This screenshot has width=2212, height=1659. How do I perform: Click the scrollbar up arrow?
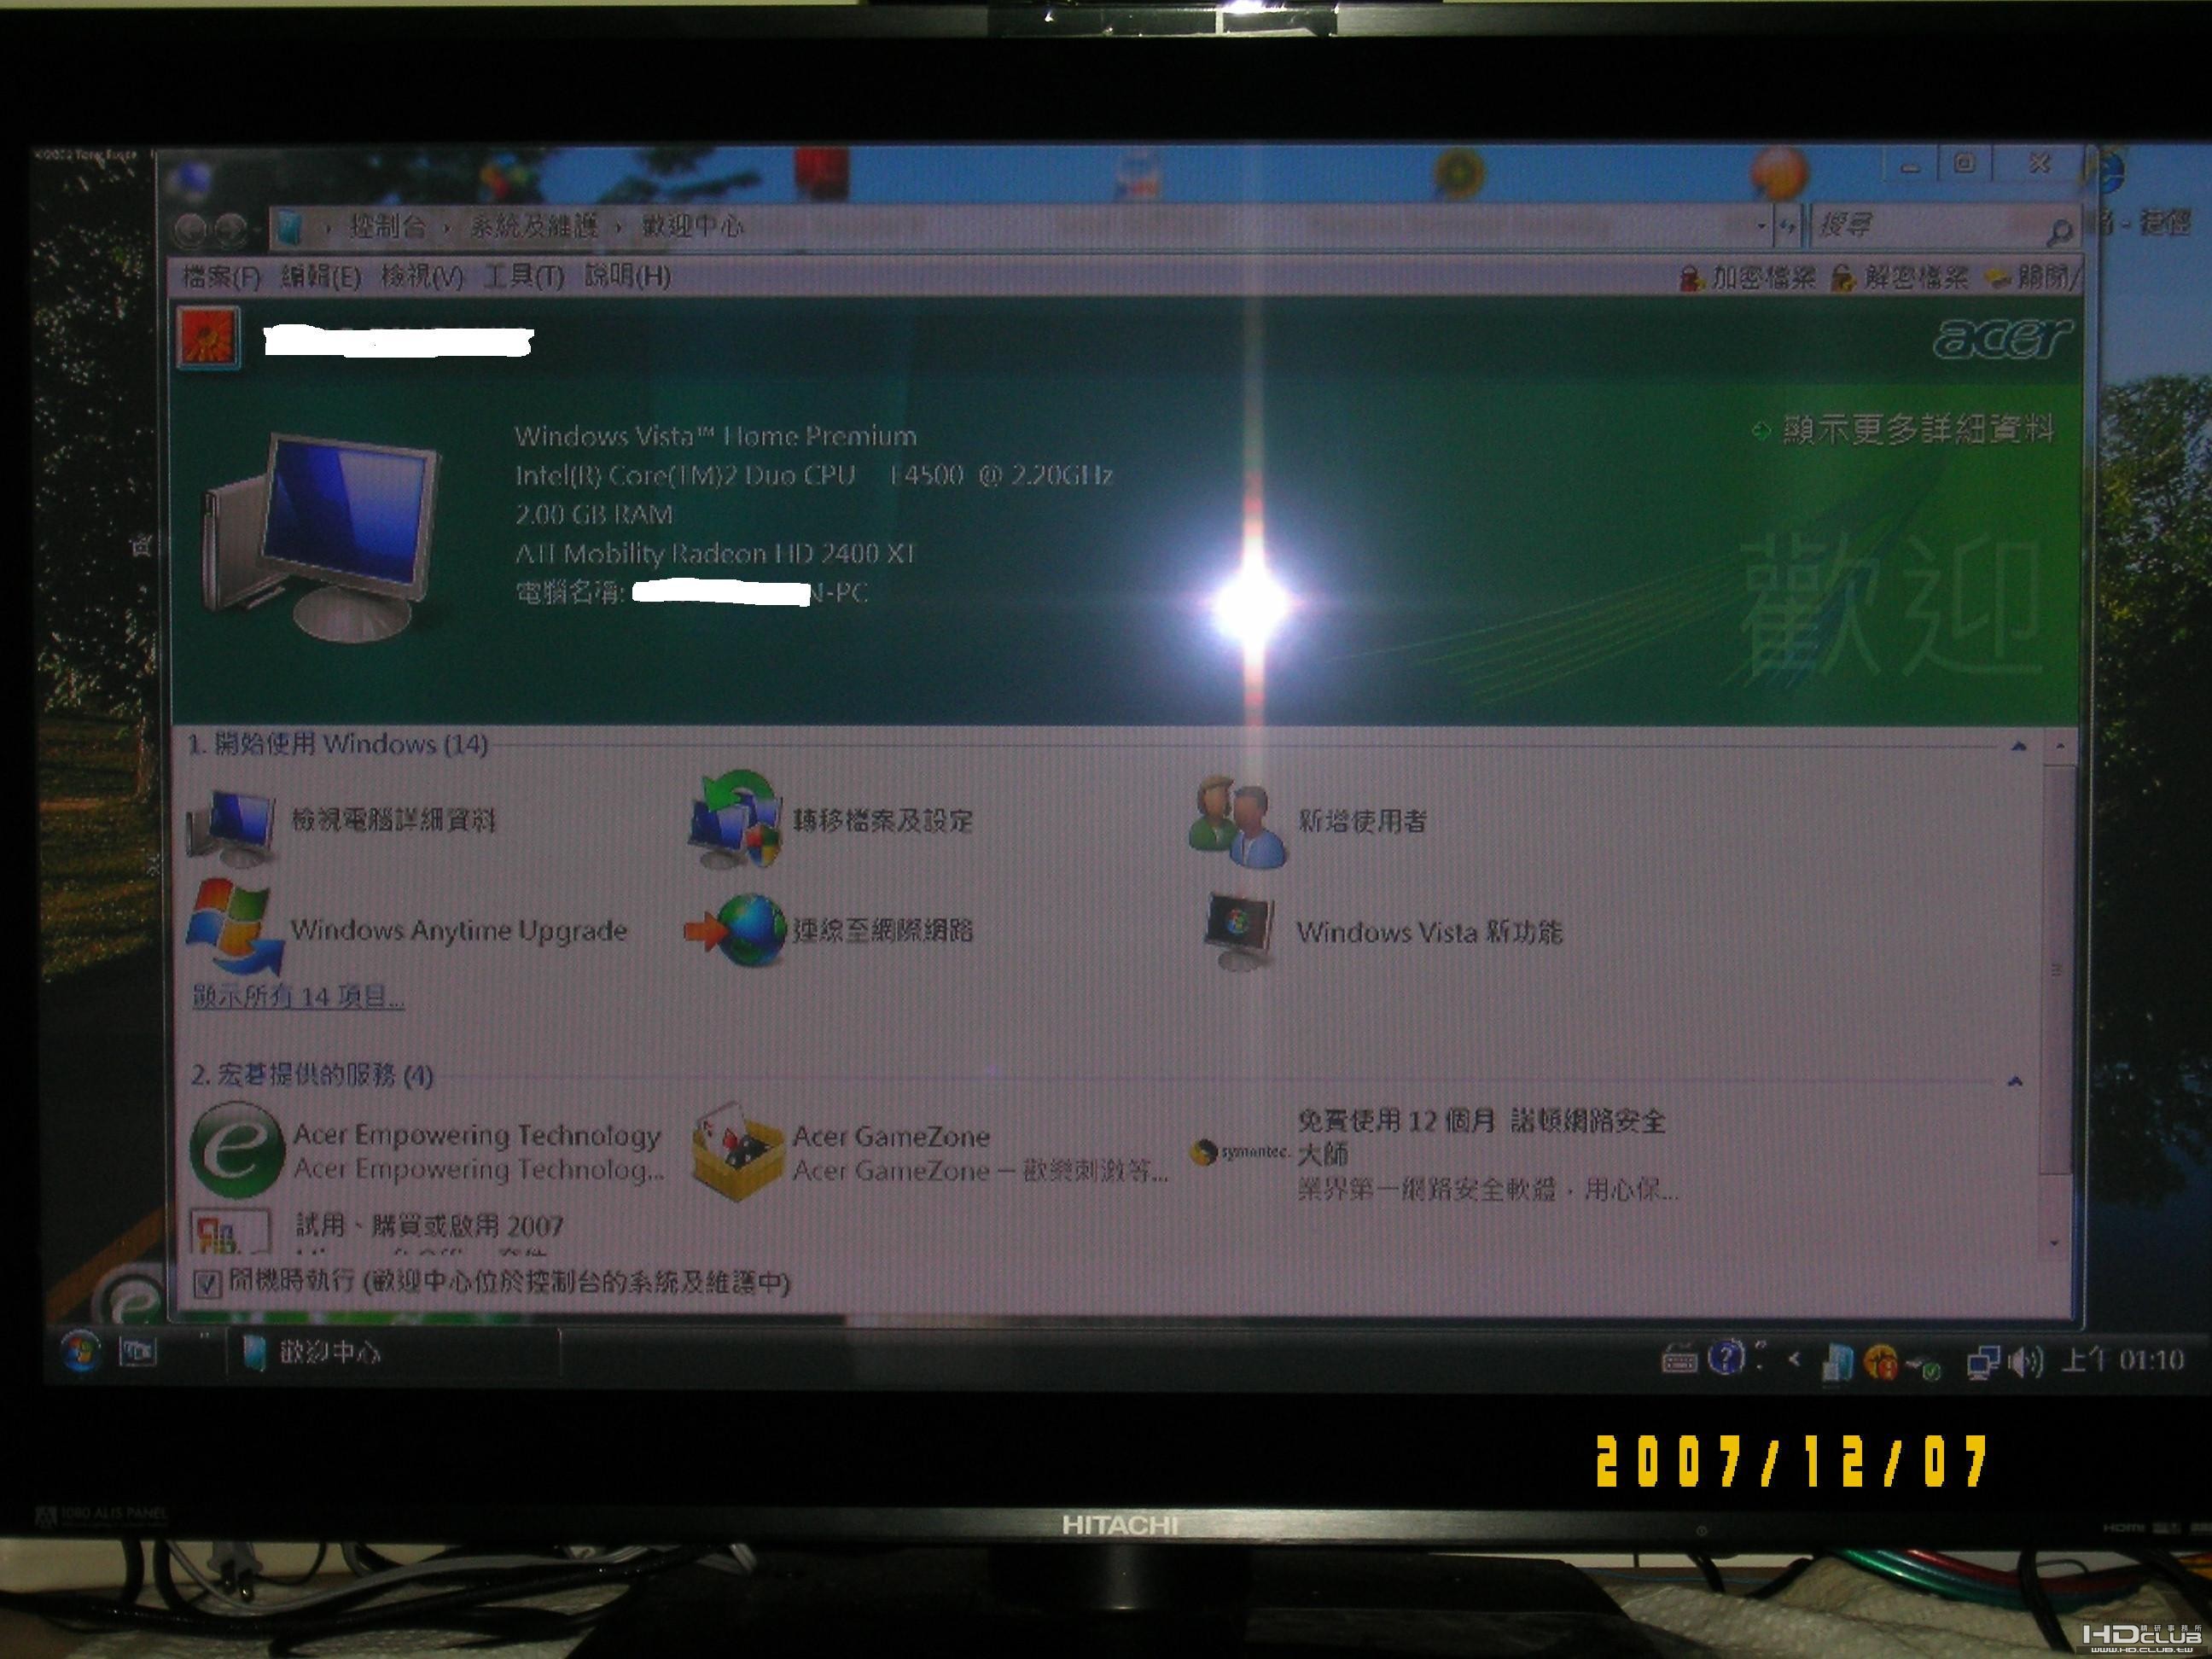[x=2059, y=747]
